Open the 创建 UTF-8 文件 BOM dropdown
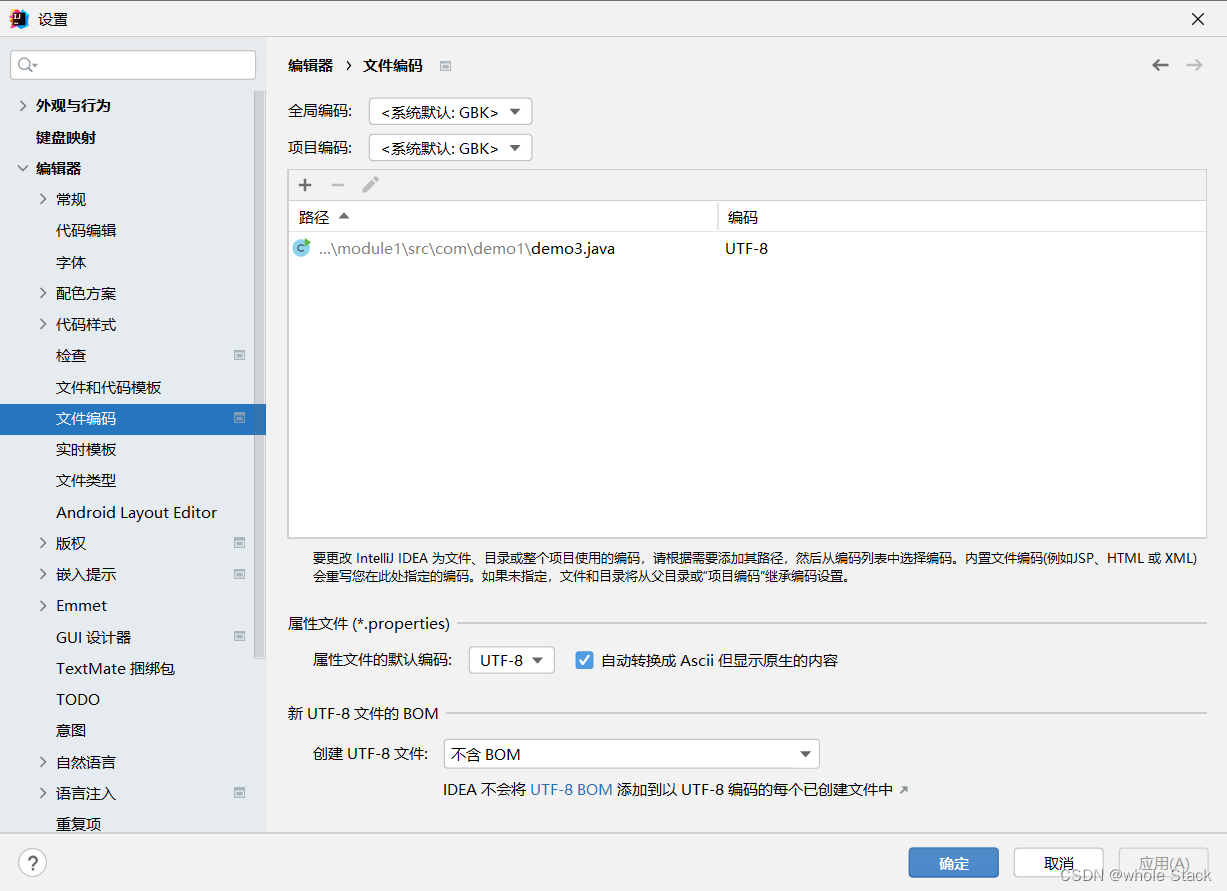The image size is (1227, 891). point(631,754)
